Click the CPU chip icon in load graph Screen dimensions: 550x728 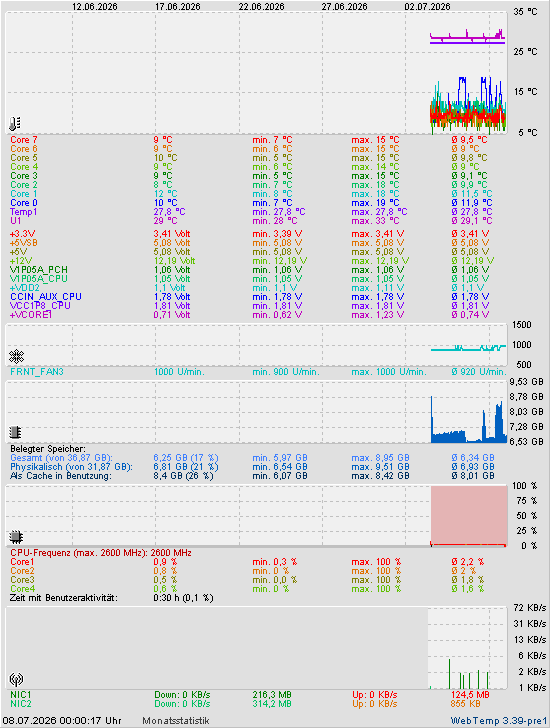click(16, 537)
